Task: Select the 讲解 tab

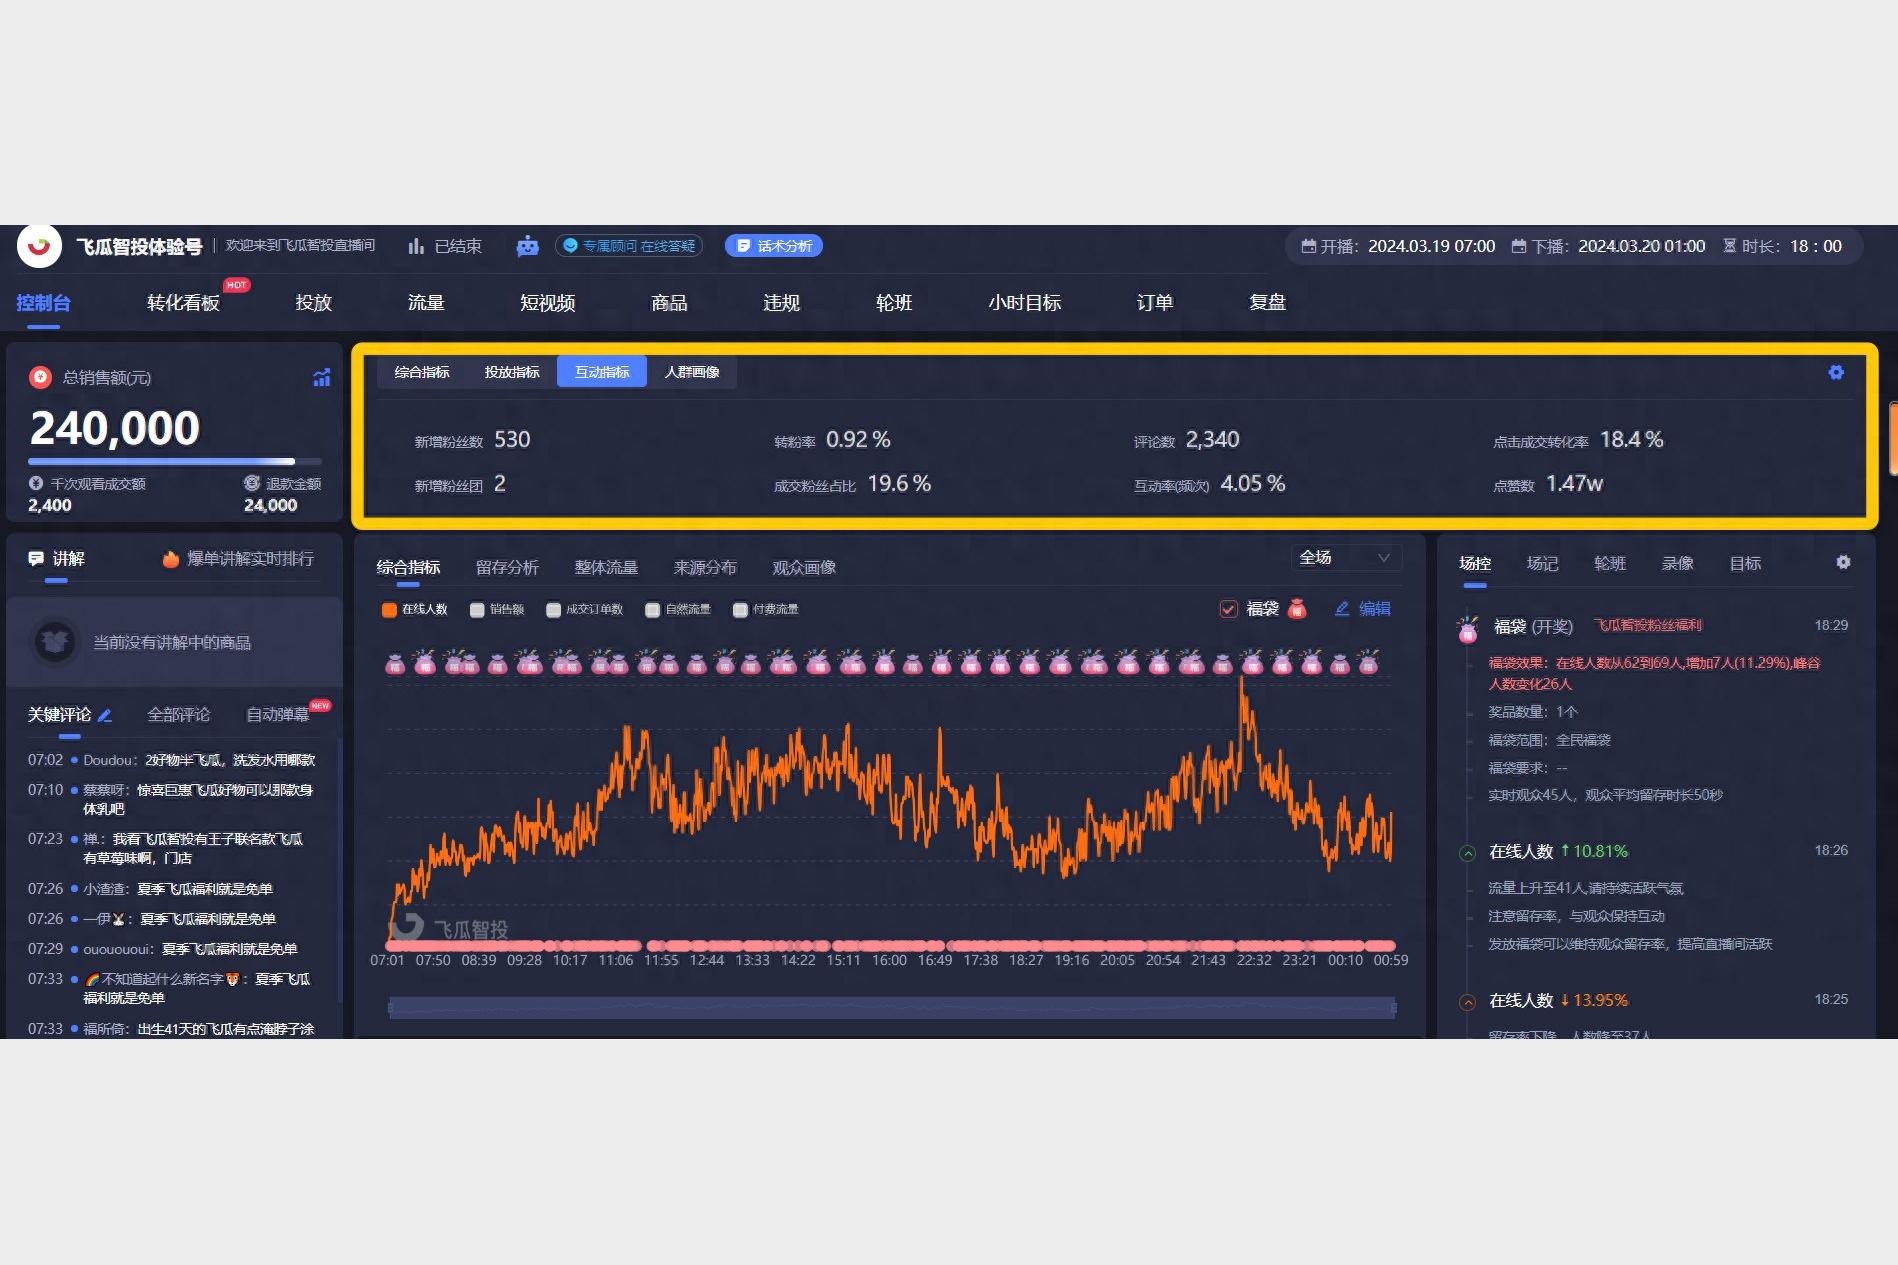Action: point(57,559)
